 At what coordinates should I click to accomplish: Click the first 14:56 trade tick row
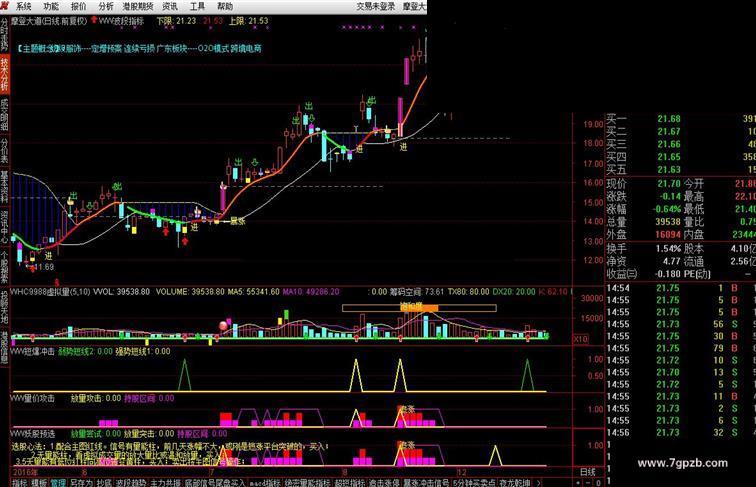pyautogui.click(x=680, y=433)
